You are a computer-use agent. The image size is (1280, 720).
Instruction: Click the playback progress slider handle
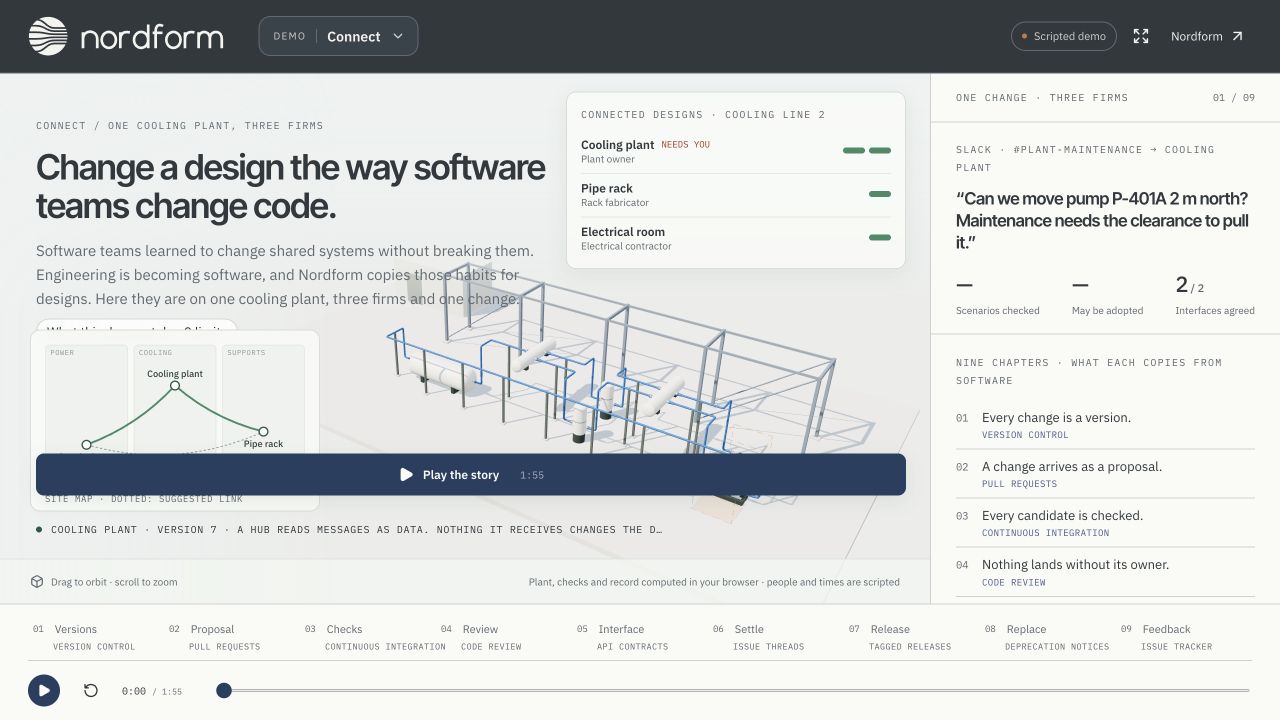pyautogui.click(x=224, y=690)
